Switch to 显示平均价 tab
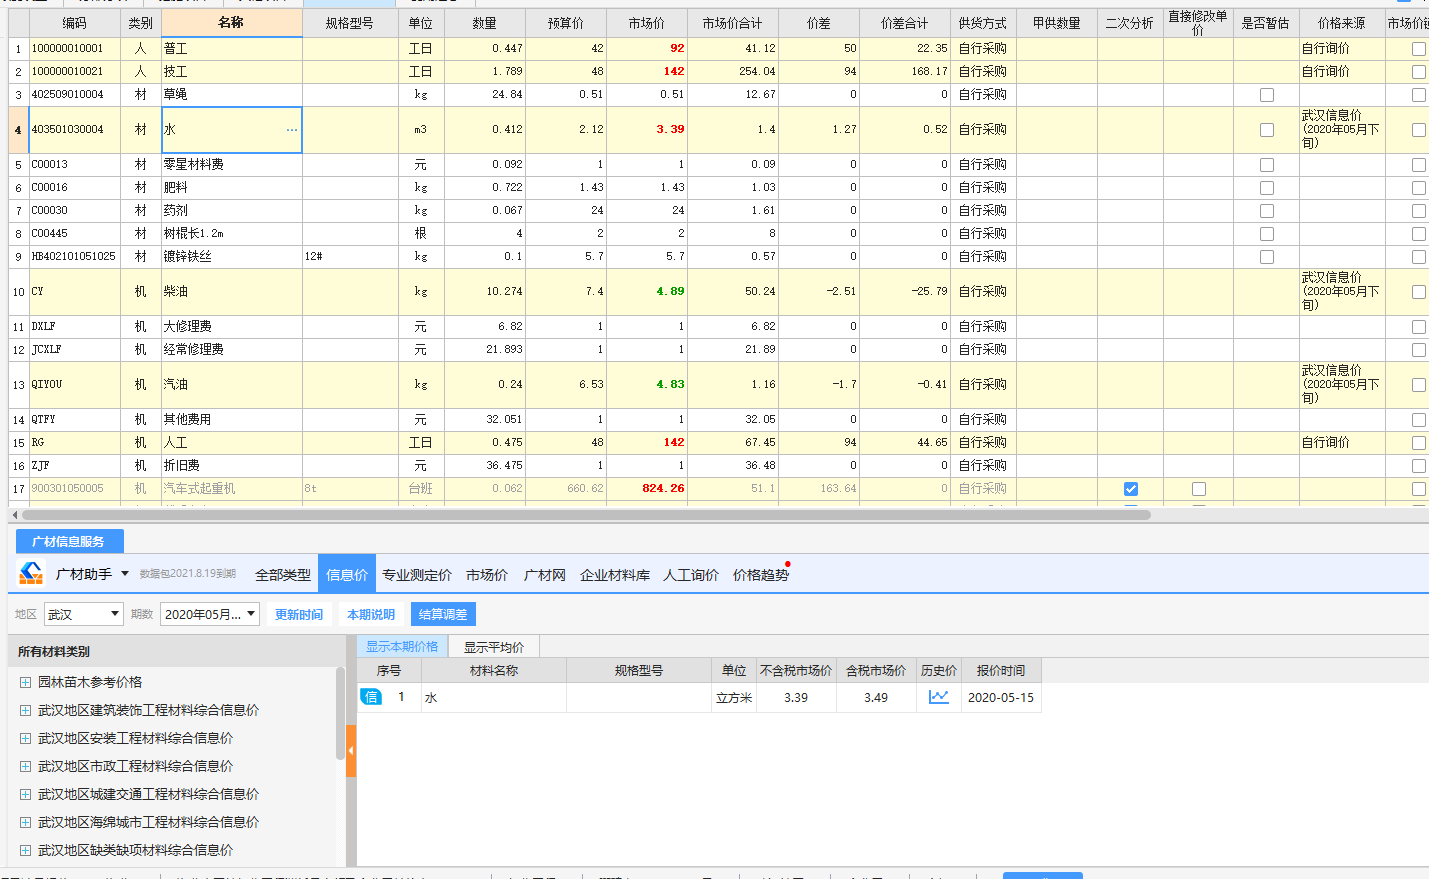Image resolution: width=1429 pixels, height=879 pixels. click(x=494, y=647)
